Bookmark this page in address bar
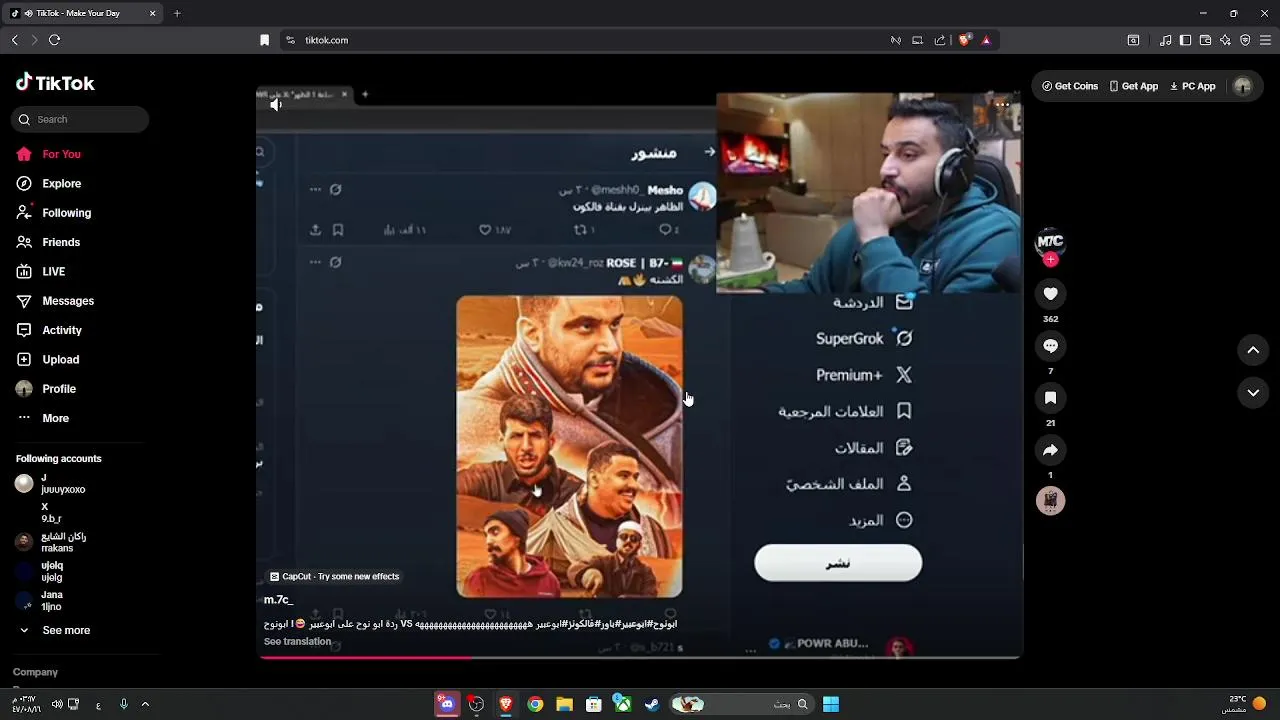The width and height of the screenshot is (1280, 720). pyautogui.click(x=264, y=40)
